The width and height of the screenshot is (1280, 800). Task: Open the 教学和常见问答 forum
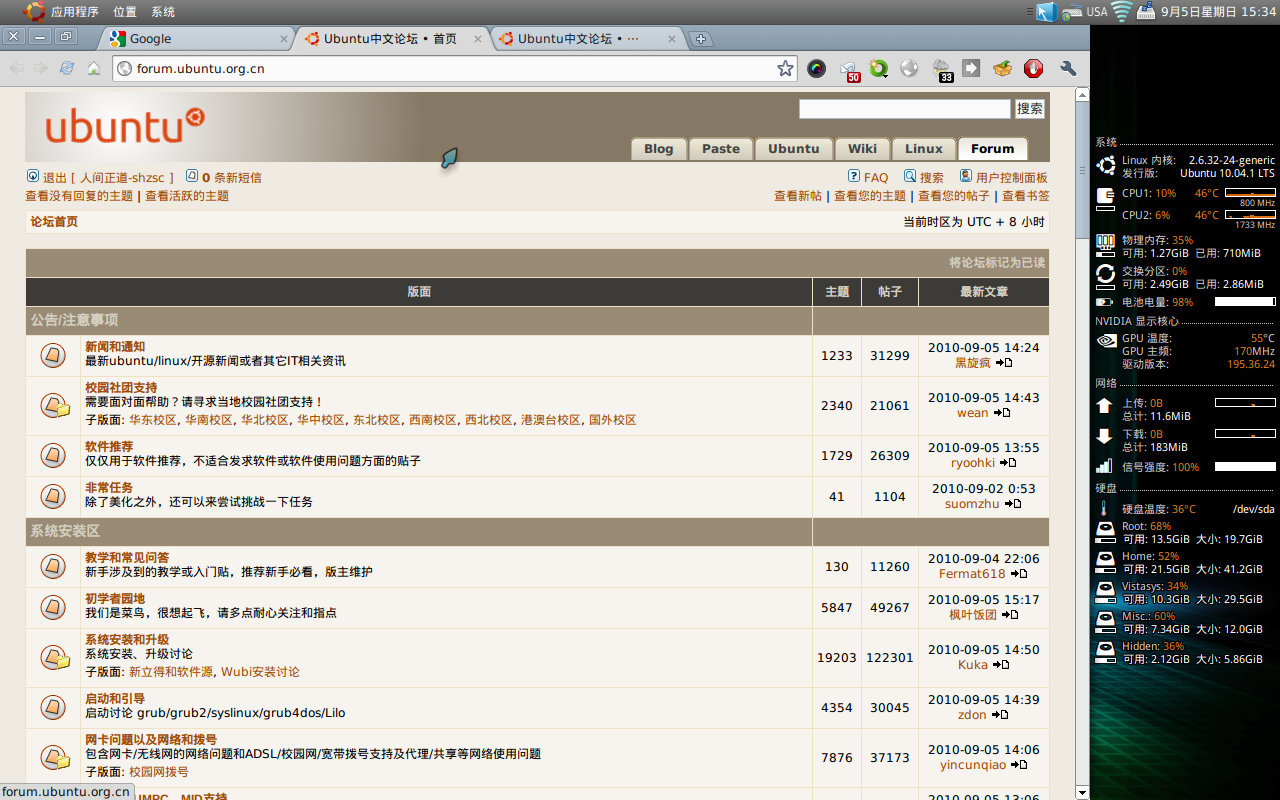[127, 558]
